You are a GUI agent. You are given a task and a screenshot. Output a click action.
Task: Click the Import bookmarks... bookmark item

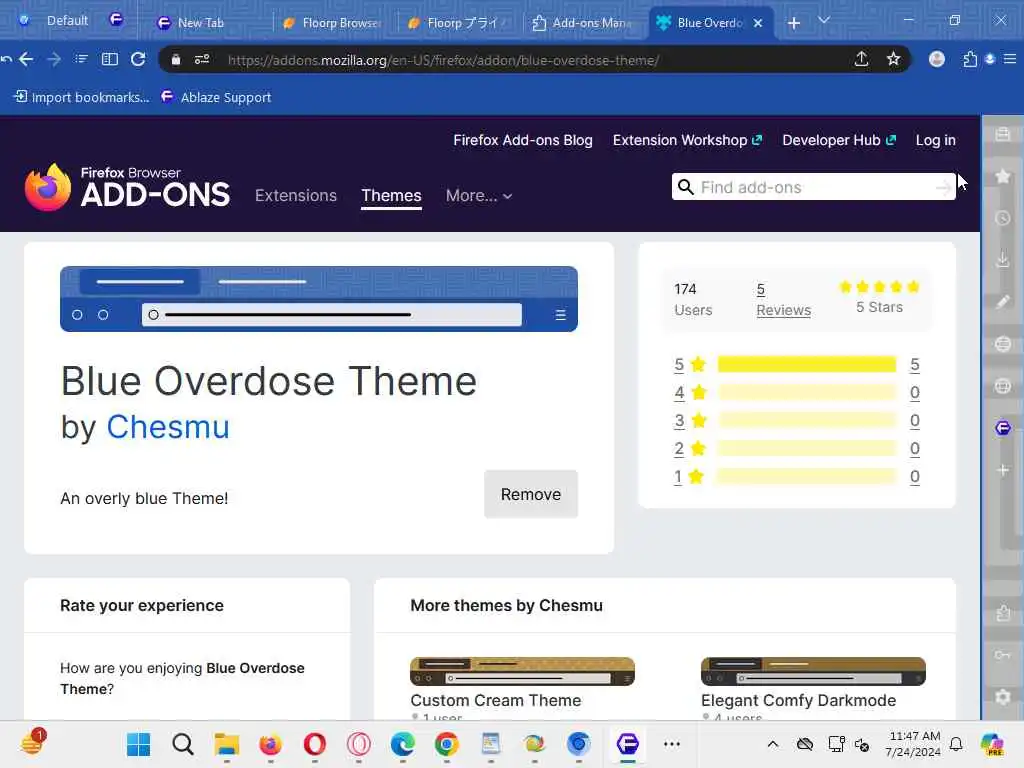click(x=82, y=97)
